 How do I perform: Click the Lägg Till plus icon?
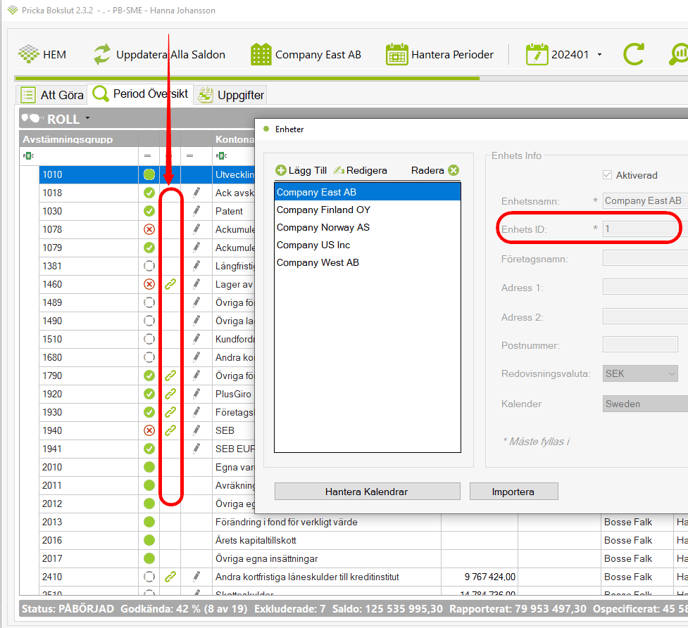(x=281, y=170)
